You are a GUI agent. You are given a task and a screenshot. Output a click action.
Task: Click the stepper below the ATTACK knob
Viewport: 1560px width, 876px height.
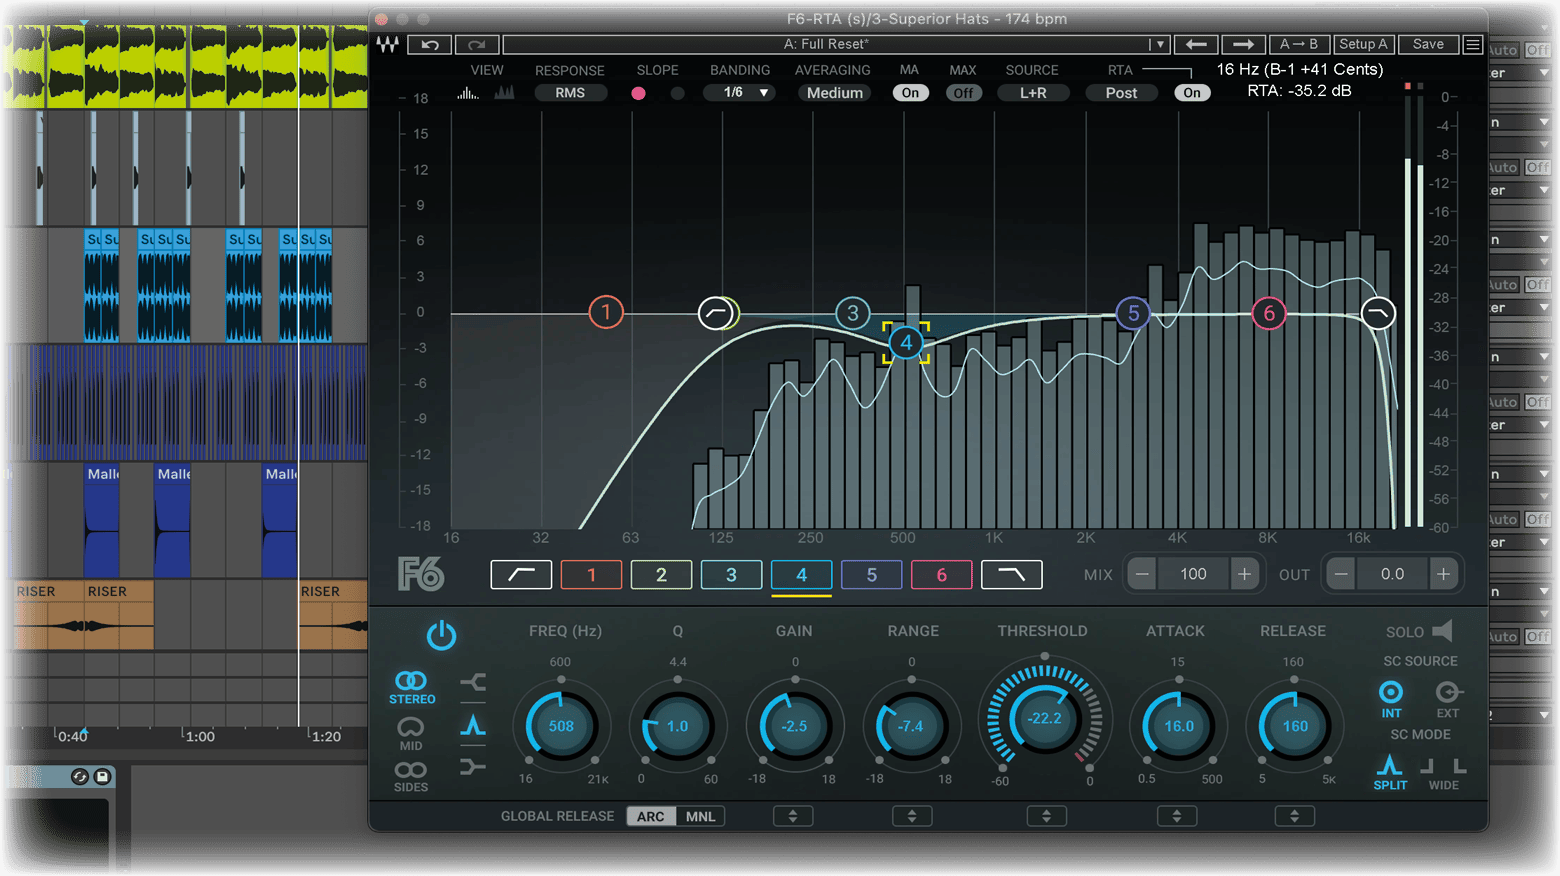click(x=1177, y=816)
